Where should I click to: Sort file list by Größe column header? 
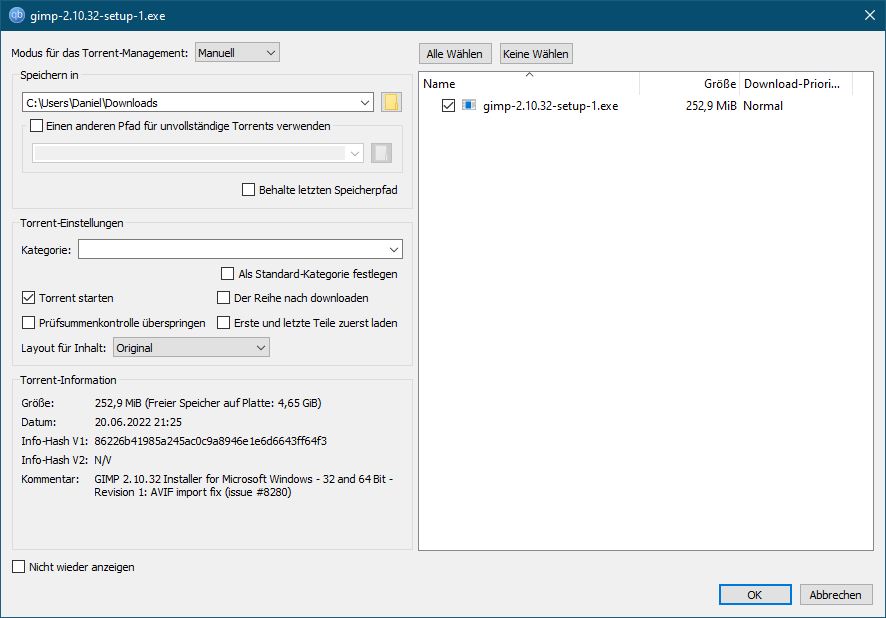point(689,84)
